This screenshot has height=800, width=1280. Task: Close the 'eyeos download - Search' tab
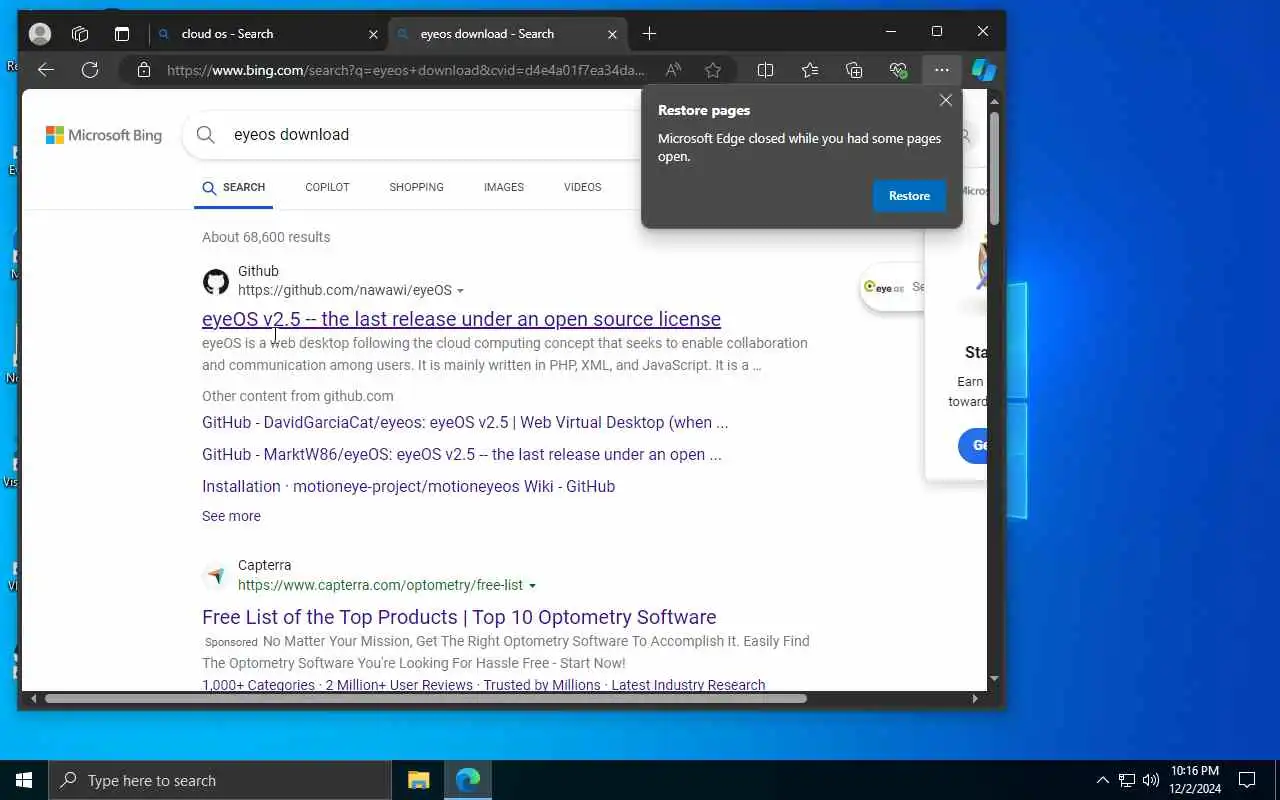612,34
